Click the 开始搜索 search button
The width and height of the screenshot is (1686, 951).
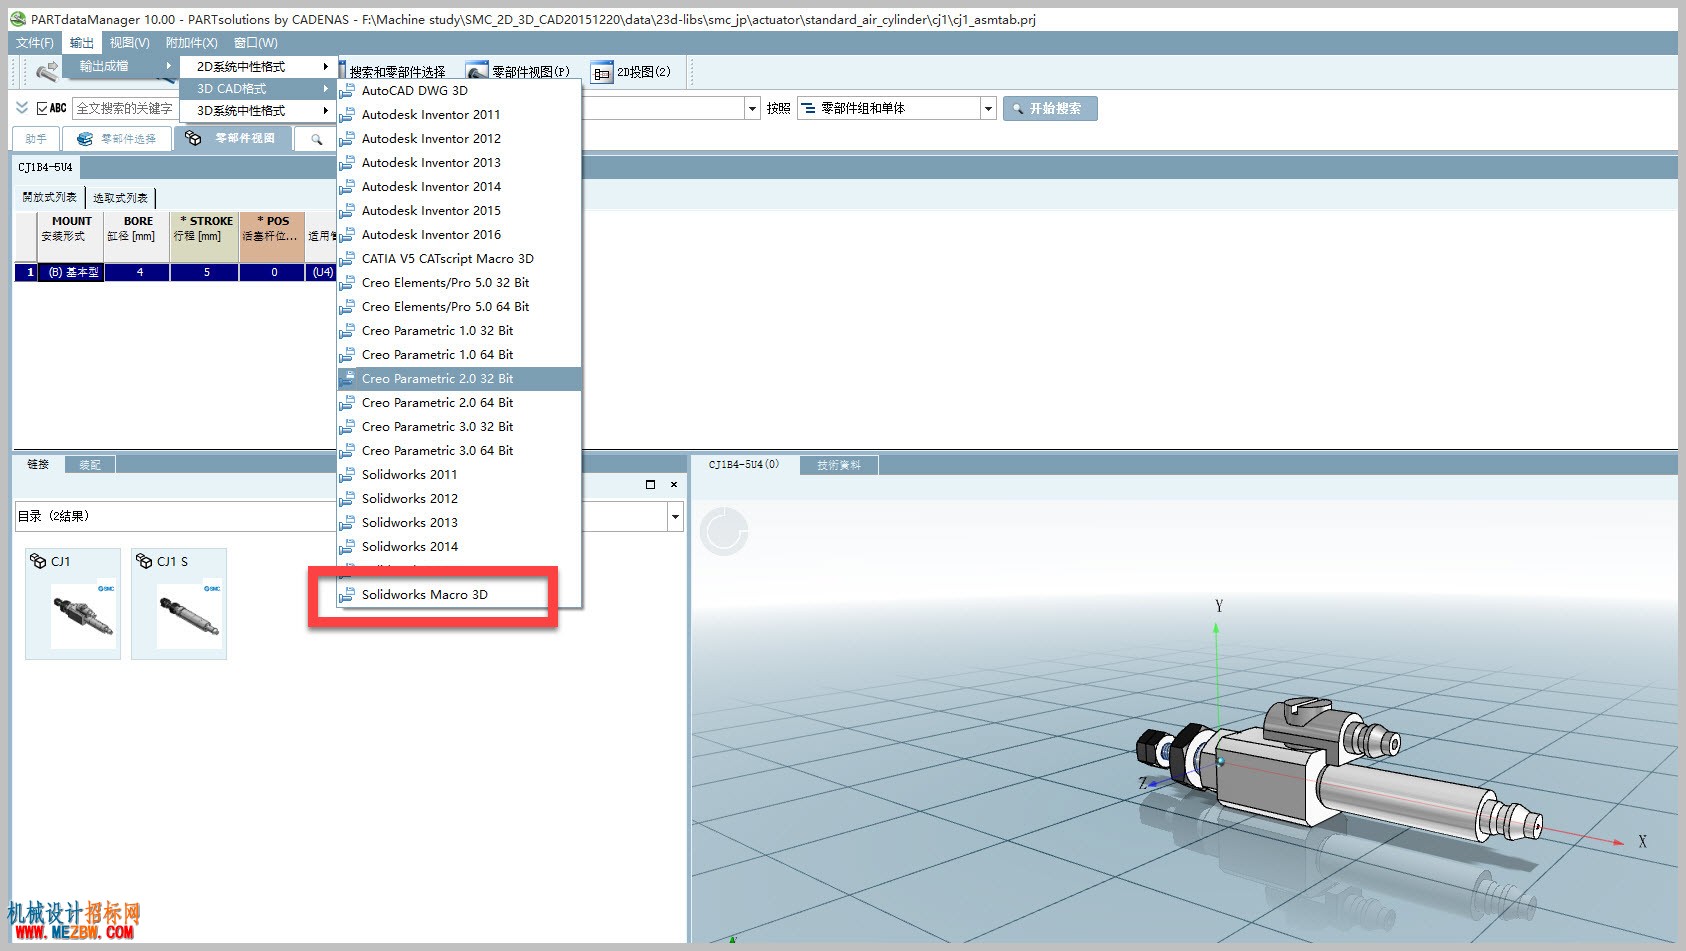point(1049,108)
